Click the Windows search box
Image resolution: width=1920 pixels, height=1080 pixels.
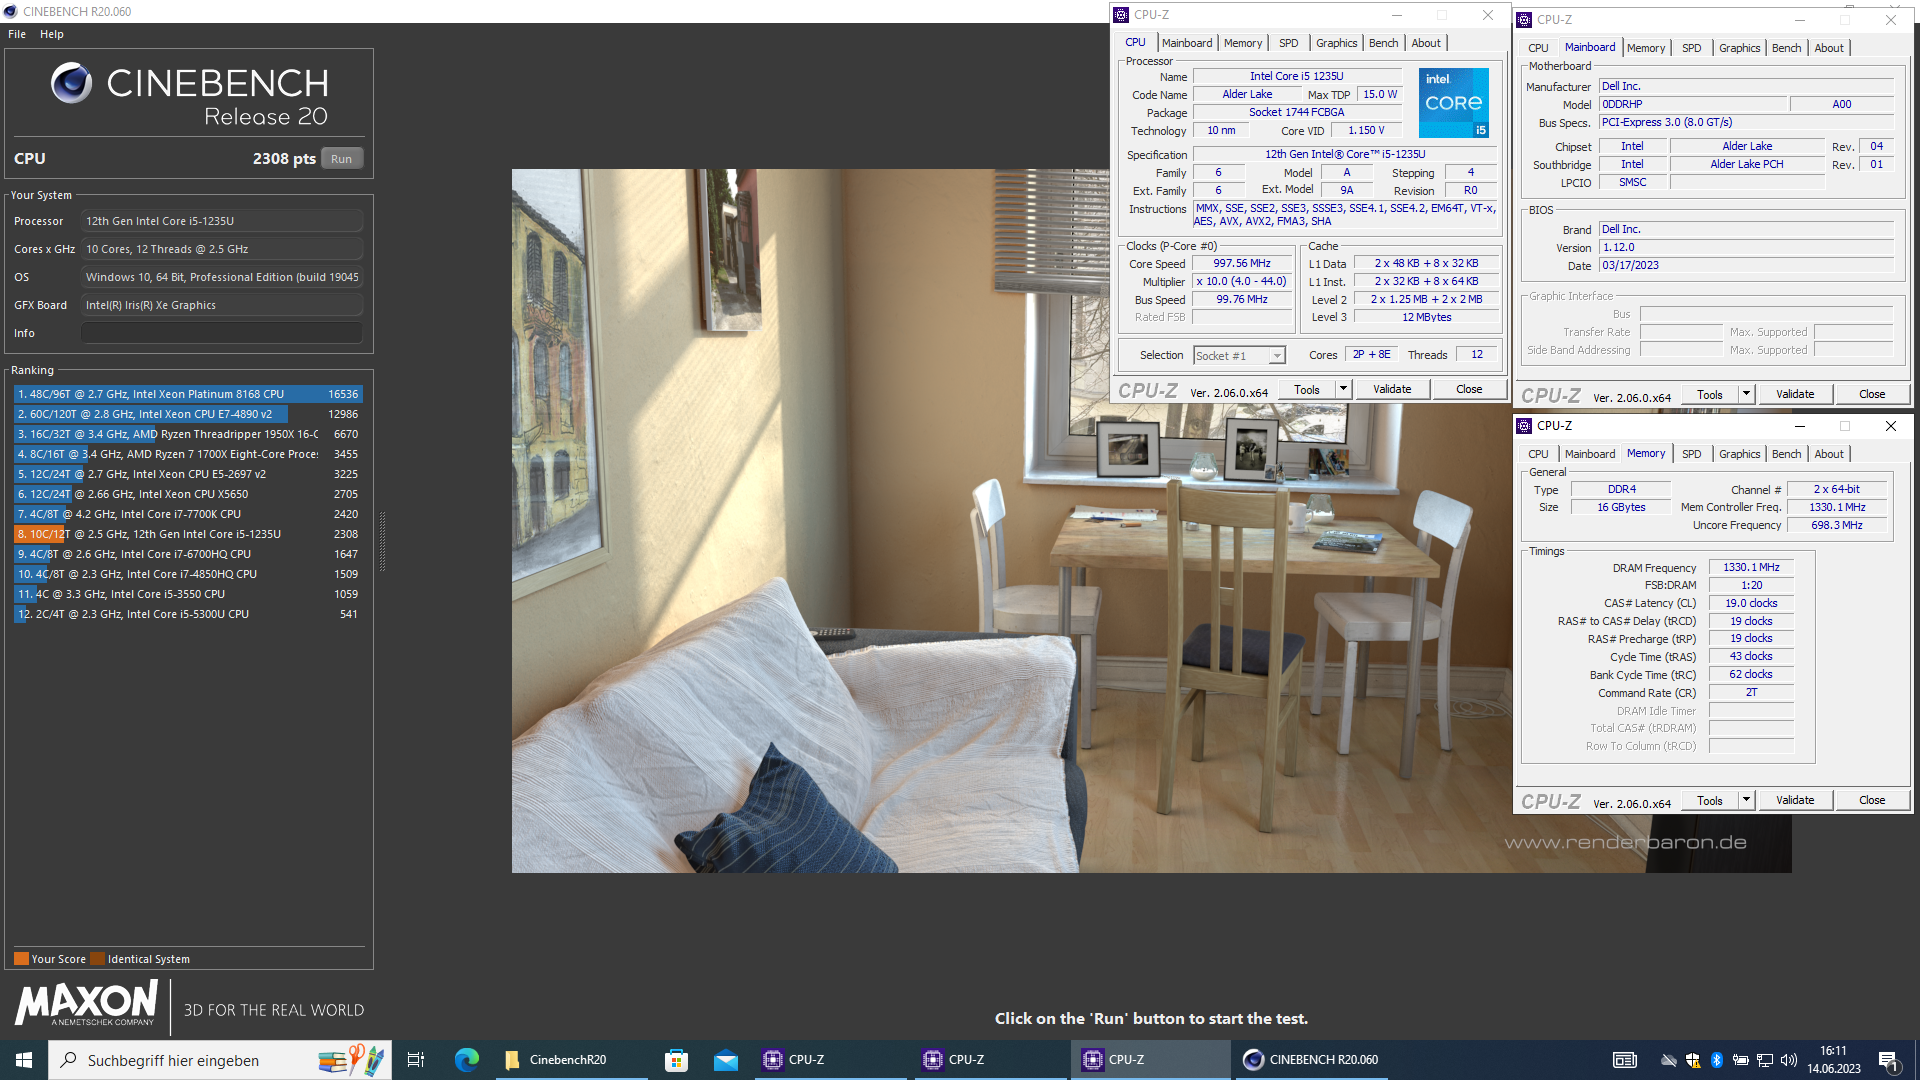(x=219, y=1060)
